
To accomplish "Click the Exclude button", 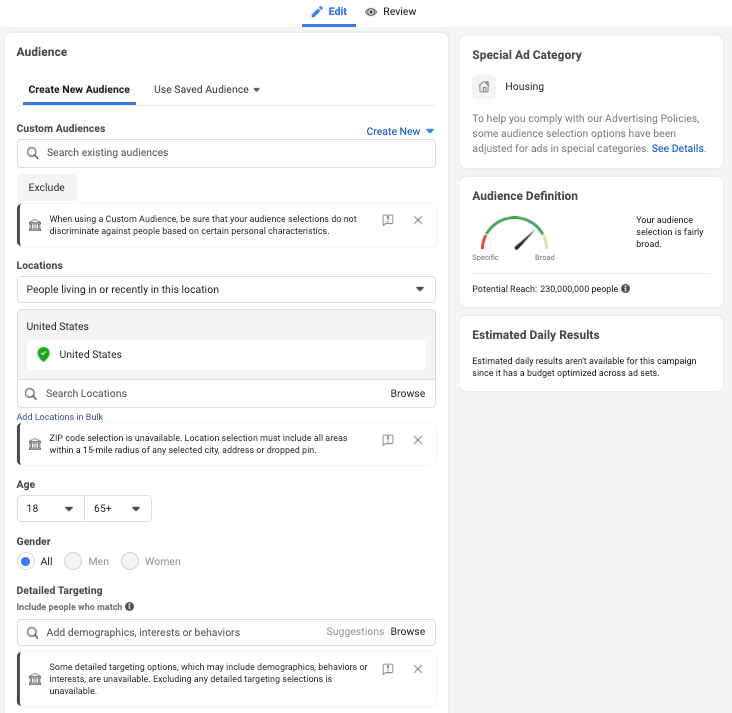I will click(47, 188).
